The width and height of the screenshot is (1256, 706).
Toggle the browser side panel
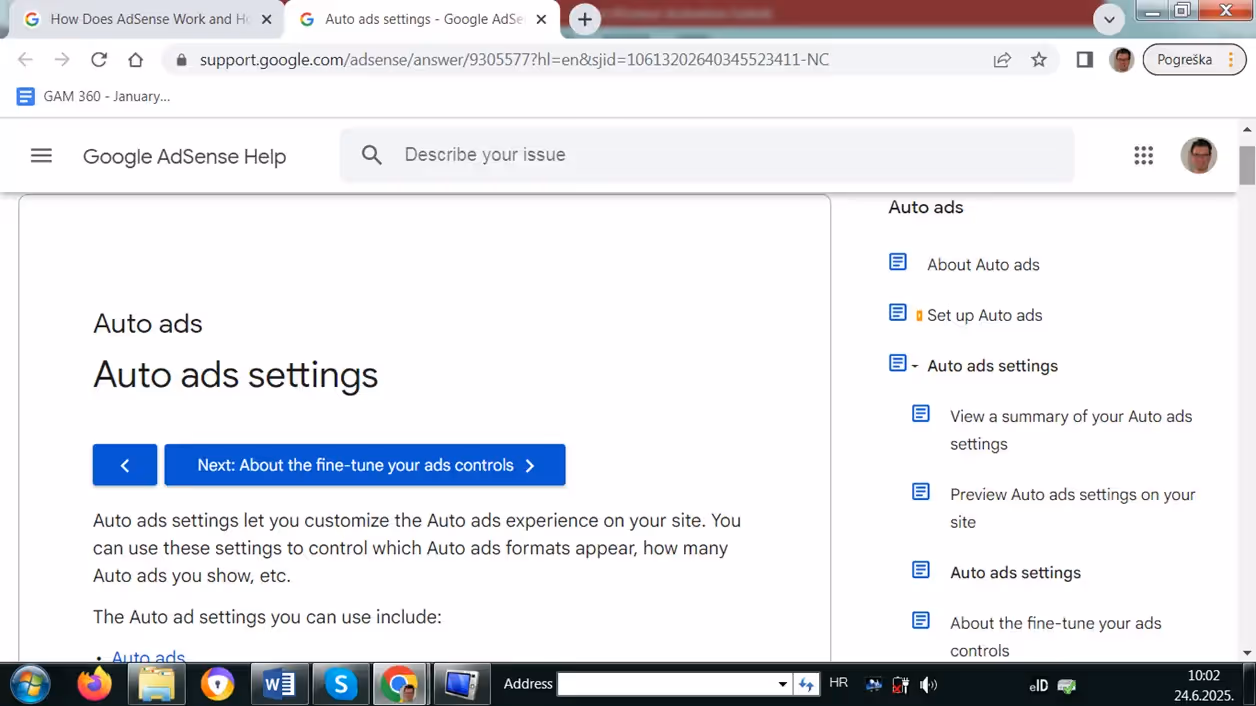(x=1084, y=60)
